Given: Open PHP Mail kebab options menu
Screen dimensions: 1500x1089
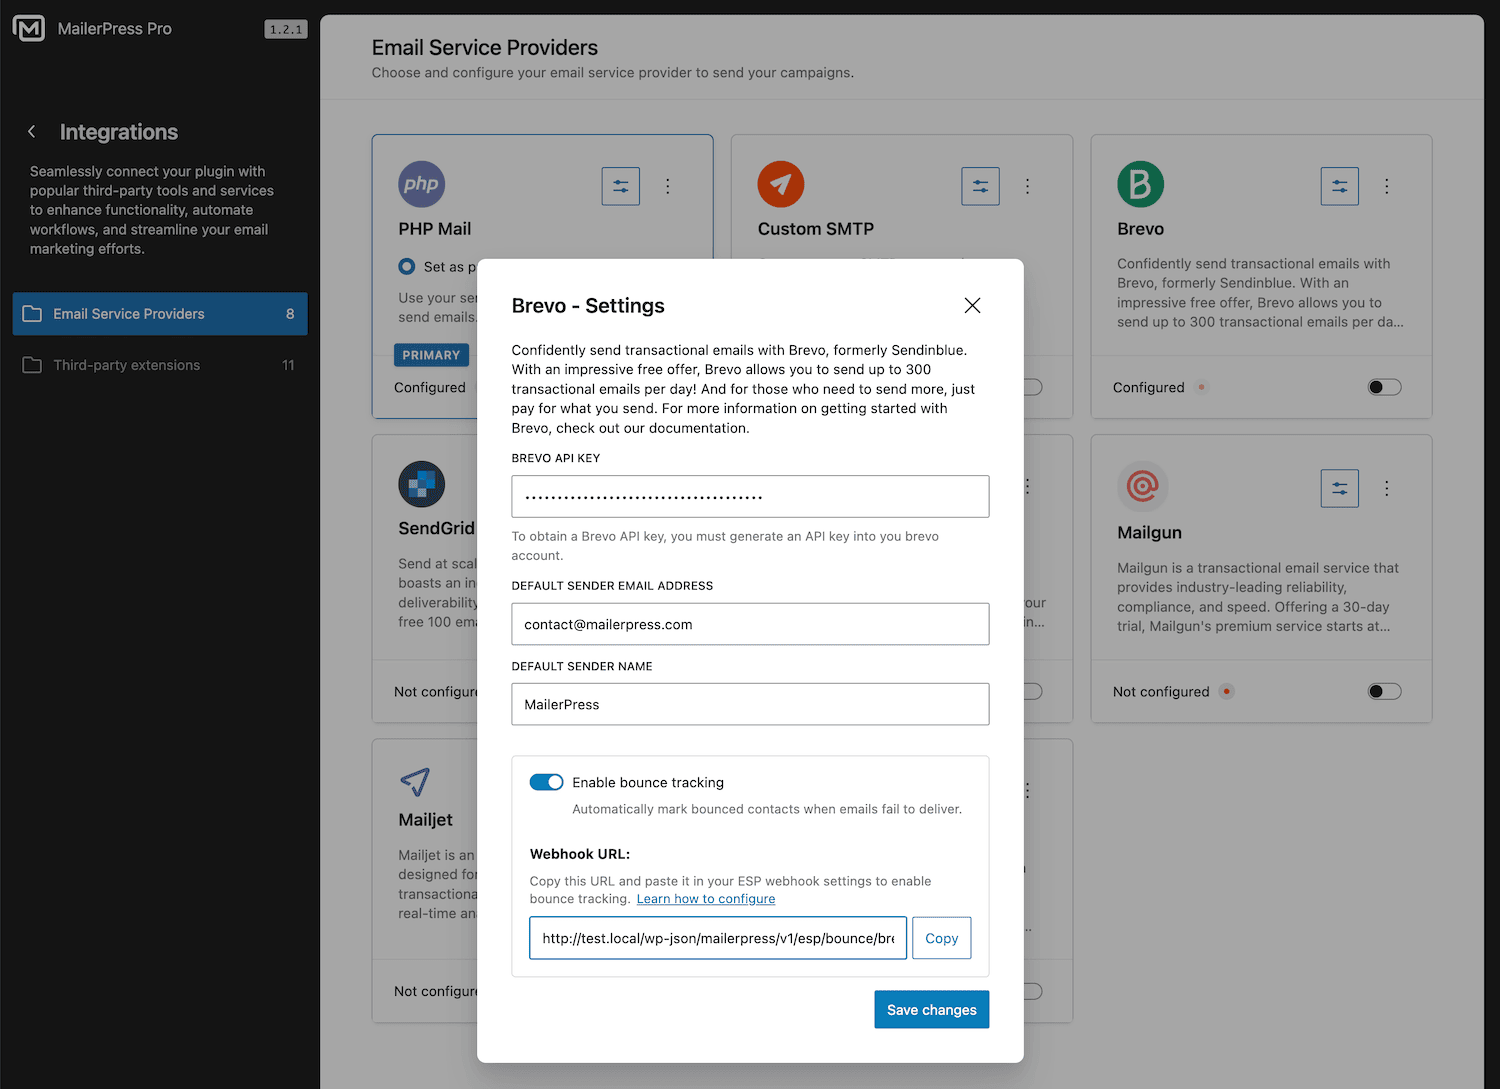Looking at the screenshot, I should tap(667, 186).
